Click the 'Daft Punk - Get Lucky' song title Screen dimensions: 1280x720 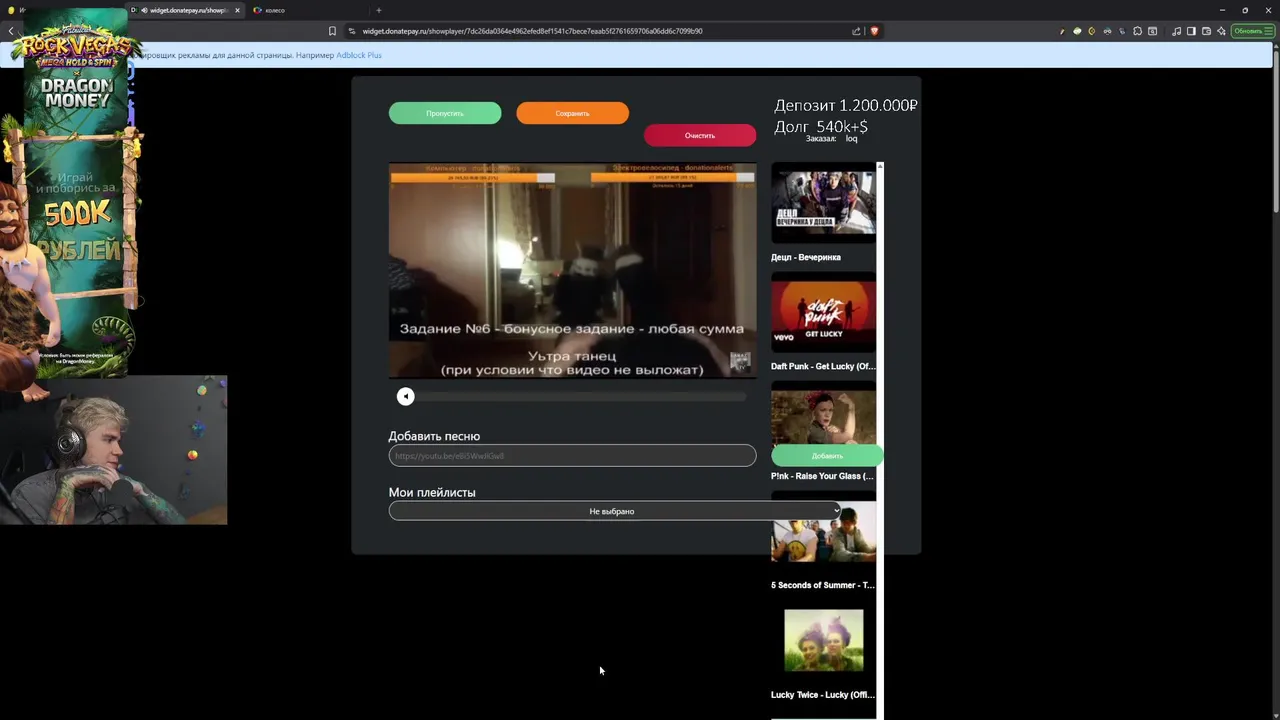point(823,366)
